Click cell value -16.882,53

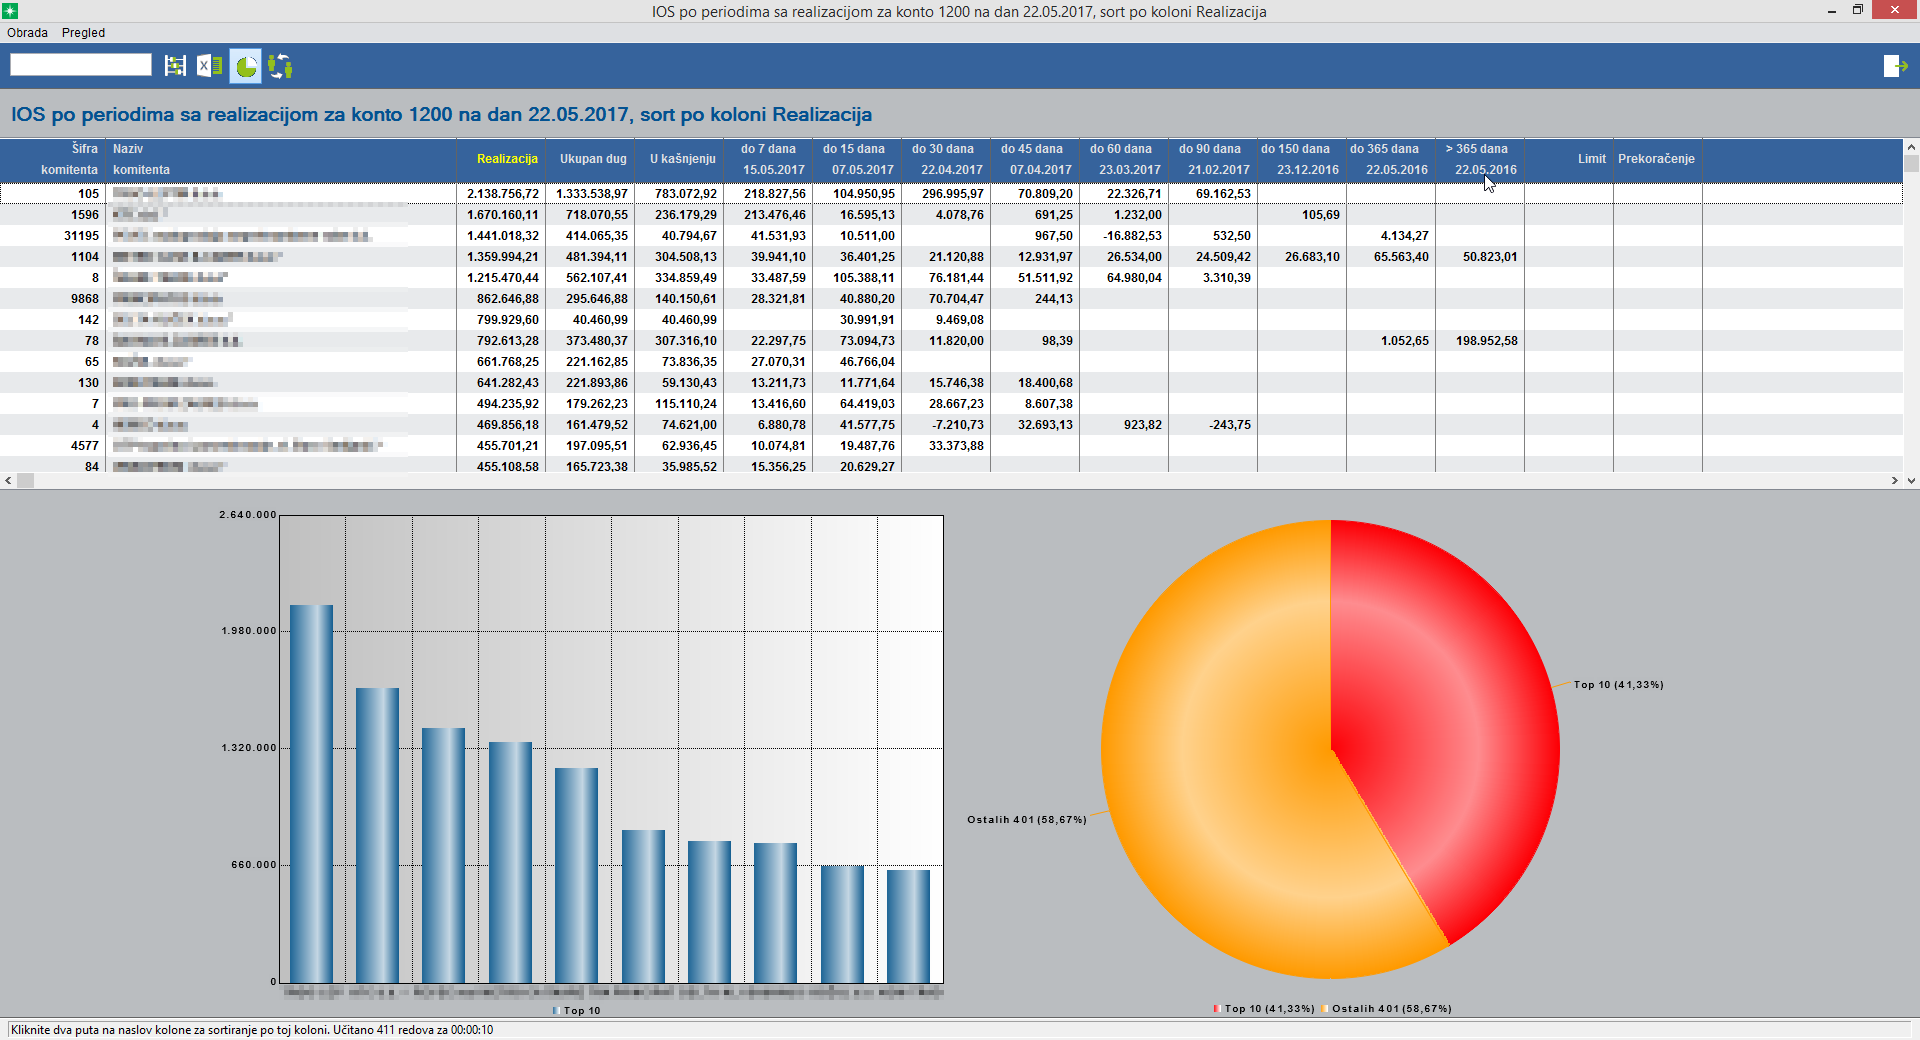pos(1132,236)
